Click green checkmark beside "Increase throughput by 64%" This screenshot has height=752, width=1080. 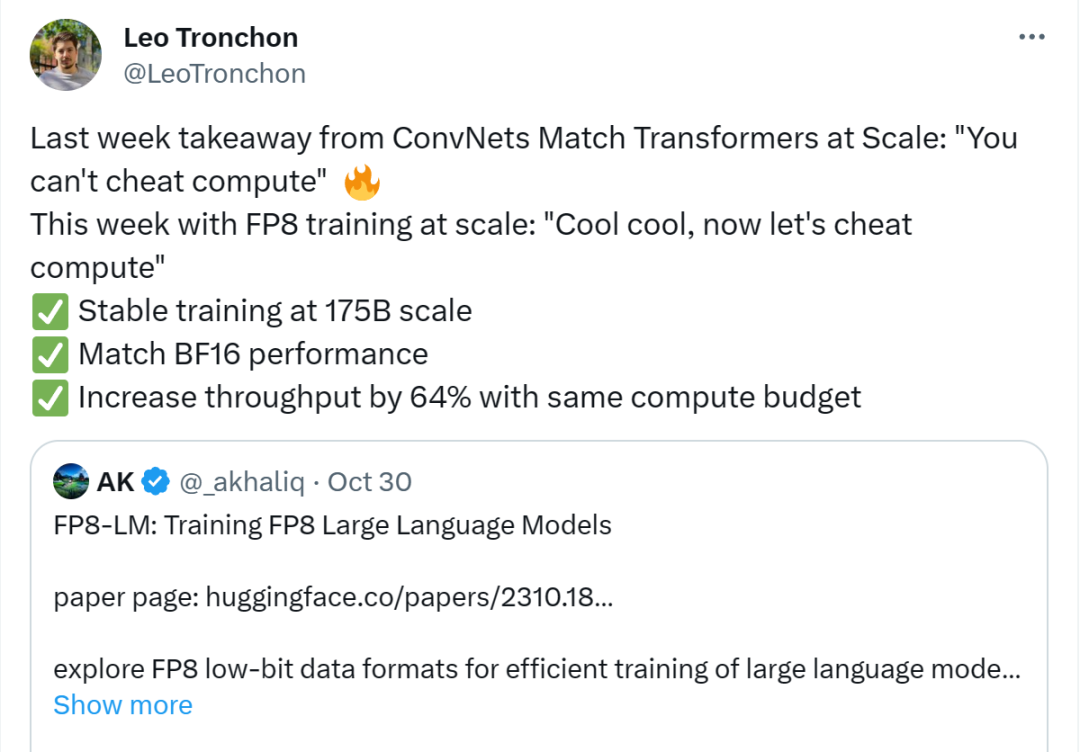pyautogui.click(x=48, y=398)
